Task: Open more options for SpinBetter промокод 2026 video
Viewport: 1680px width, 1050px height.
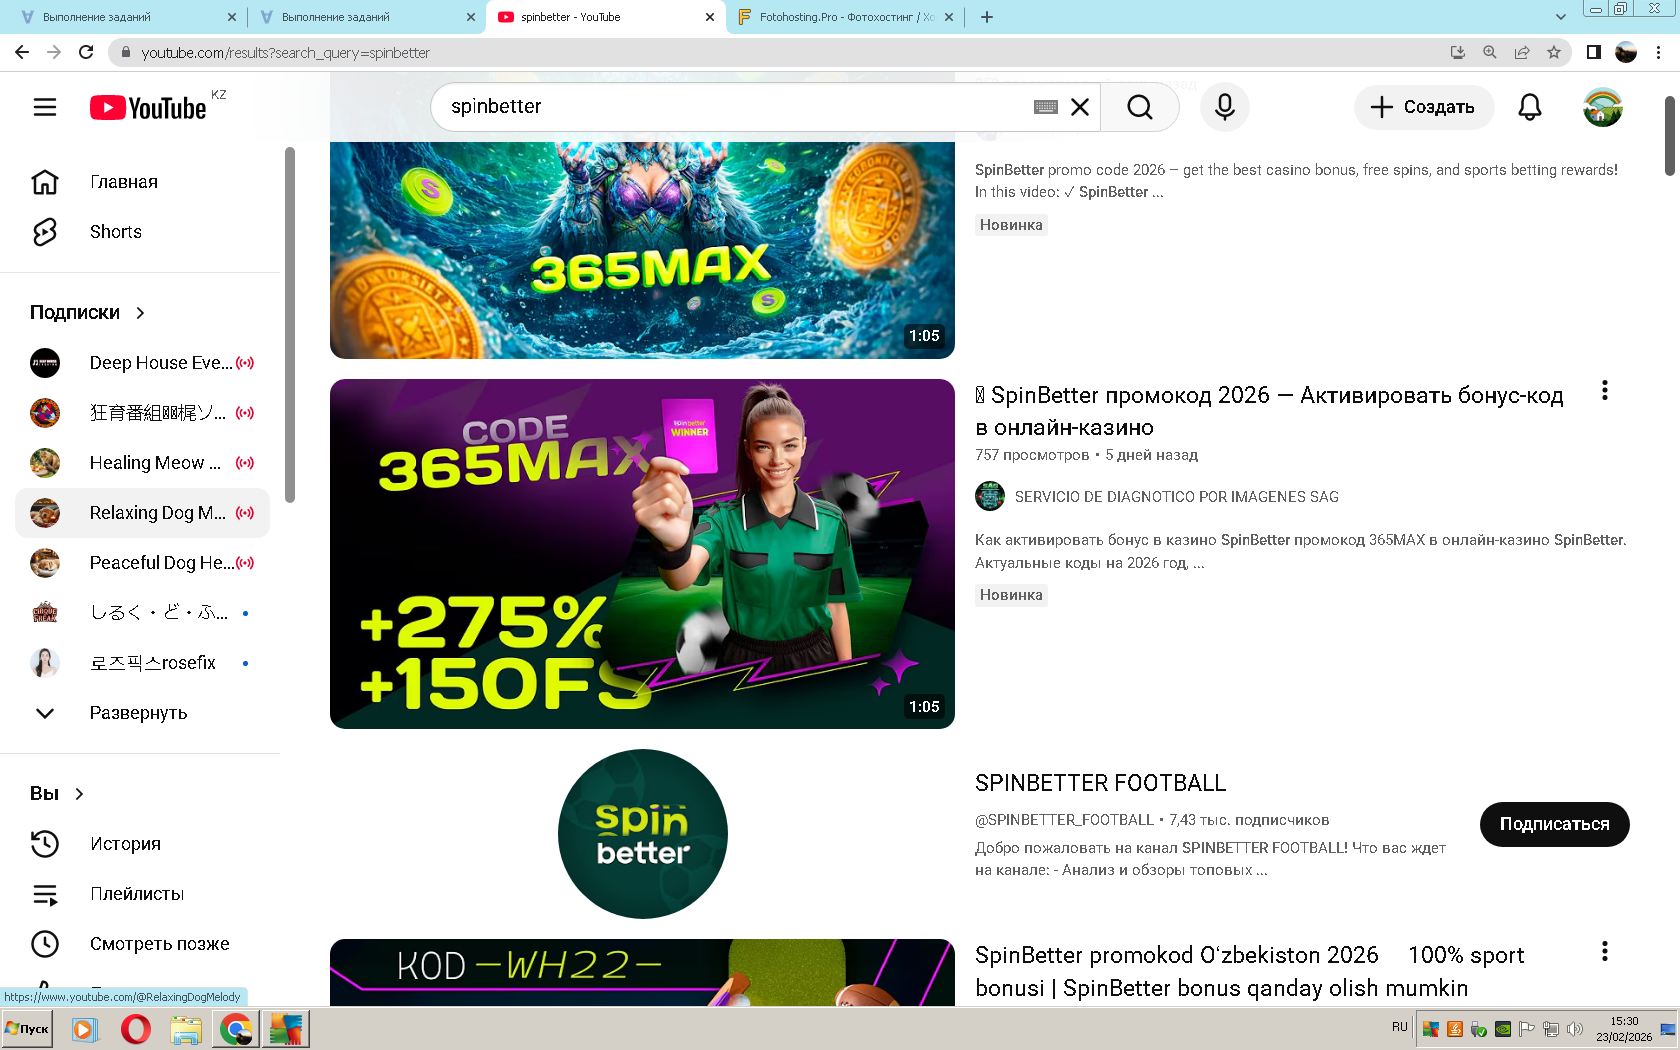Action: click(1605, 391)
